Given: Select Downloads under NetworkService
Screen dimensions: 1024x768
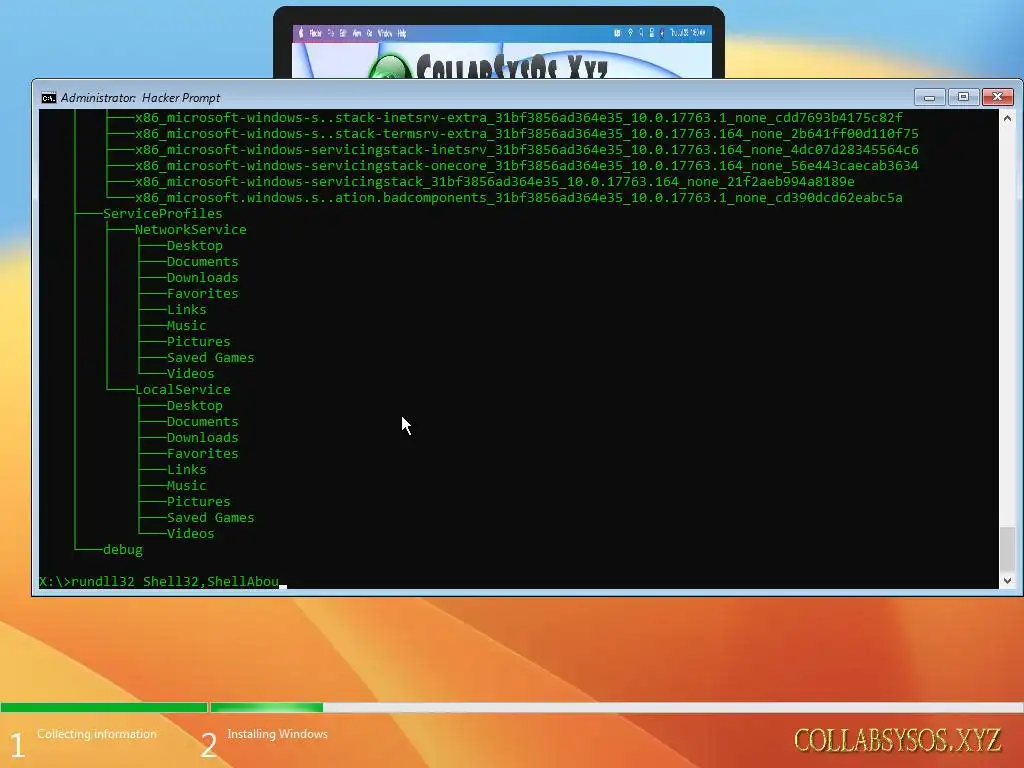Looking at the screenshot, I should [202, 278].
